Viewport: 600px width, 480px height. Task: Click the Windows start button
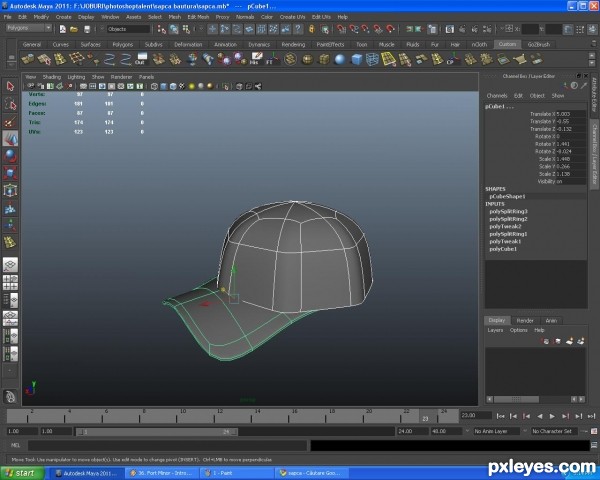click(23, 473)
